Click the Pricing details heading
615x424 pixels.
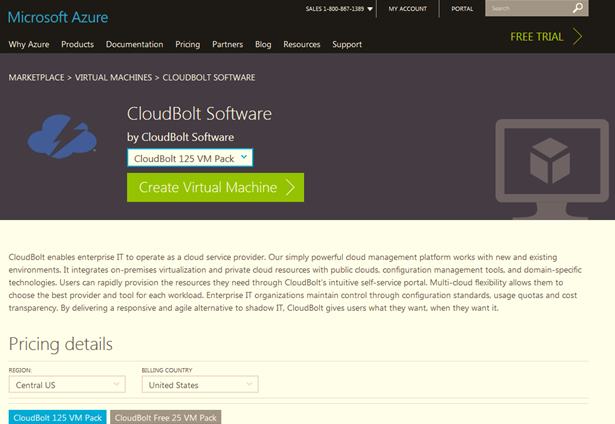61,344
